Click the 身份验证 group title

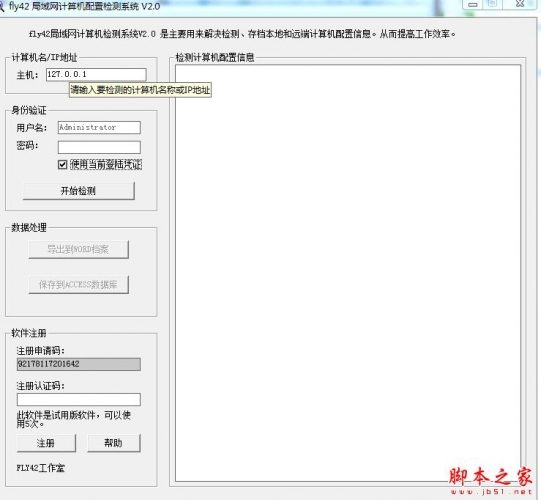coord(29,110)
